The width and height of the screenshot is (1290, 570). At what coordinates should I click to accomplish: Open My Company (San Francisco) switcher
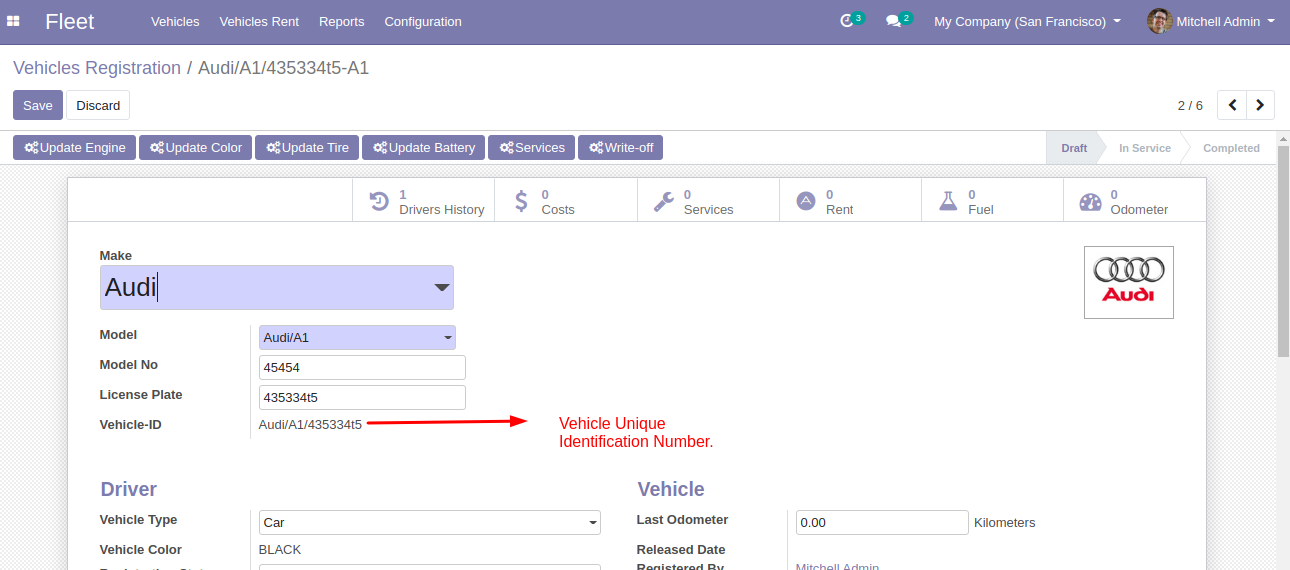(1027, 21)
